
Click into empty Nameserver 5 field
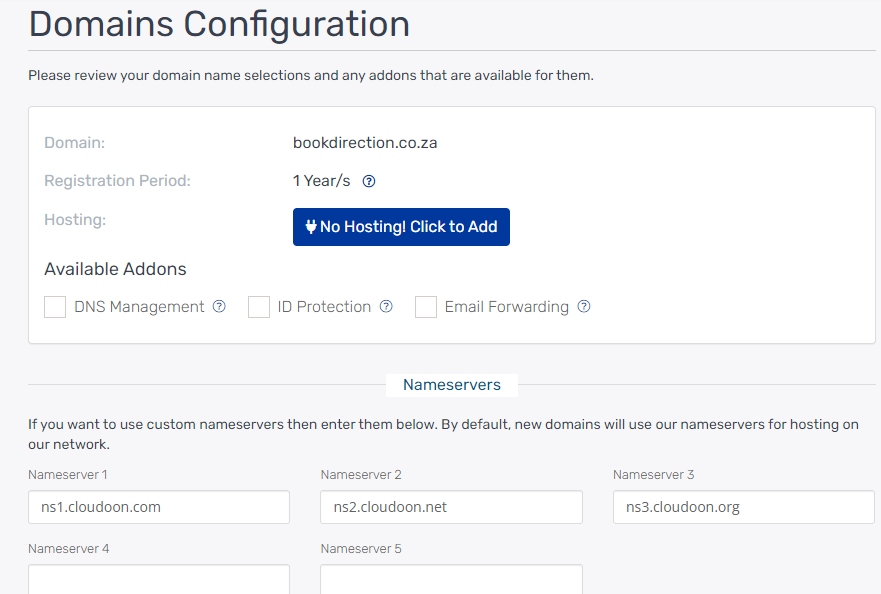[x=451, y=579]
